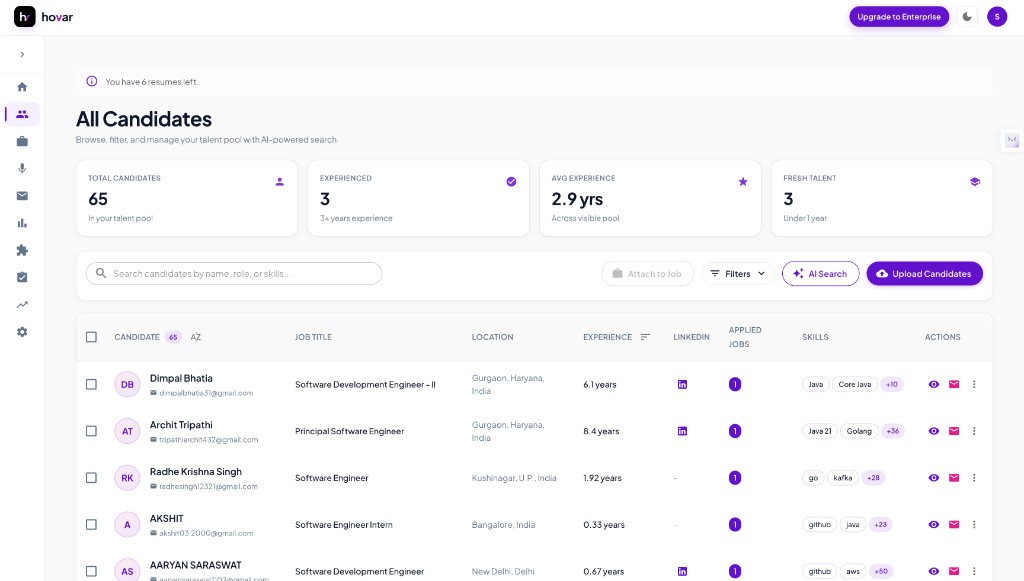Screen dimensions: 1024x581
Task: View Dimpal Bhatia with eye icon
Action: [933, 385]
